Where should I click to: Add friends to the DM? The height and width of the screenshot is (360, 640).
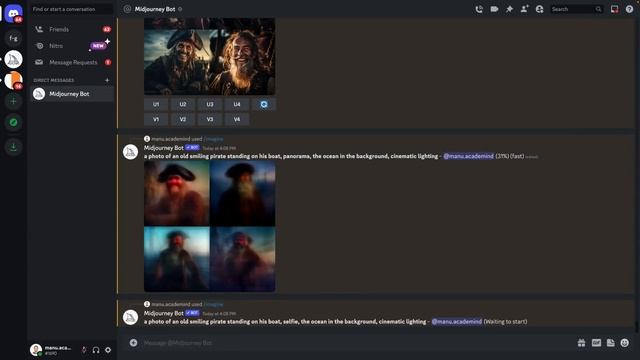point(524,9)
